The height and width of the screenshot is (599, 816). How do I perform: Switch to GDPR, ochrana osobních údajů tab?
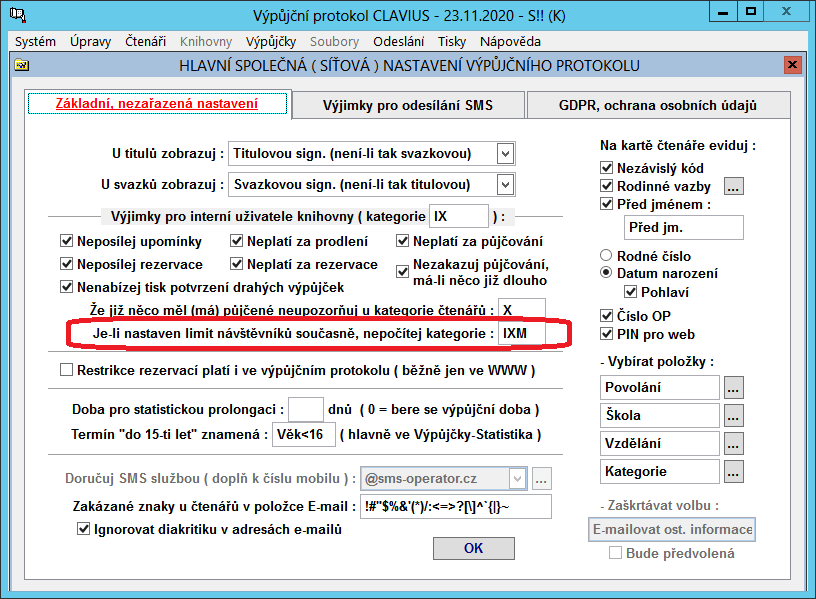tap(658, 106)
